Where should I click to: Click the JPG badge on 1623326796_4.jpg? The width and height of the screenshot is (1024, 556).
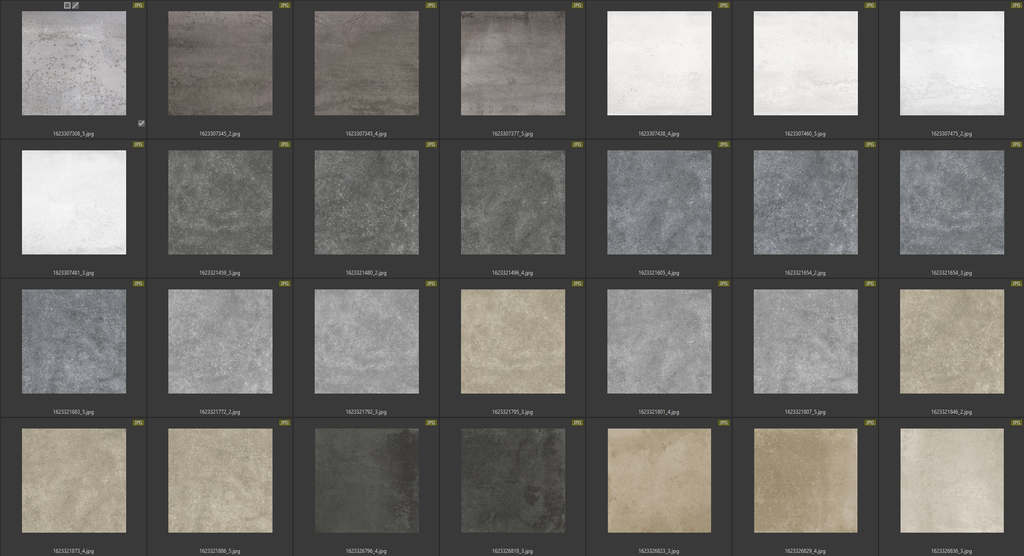point(430,422)
